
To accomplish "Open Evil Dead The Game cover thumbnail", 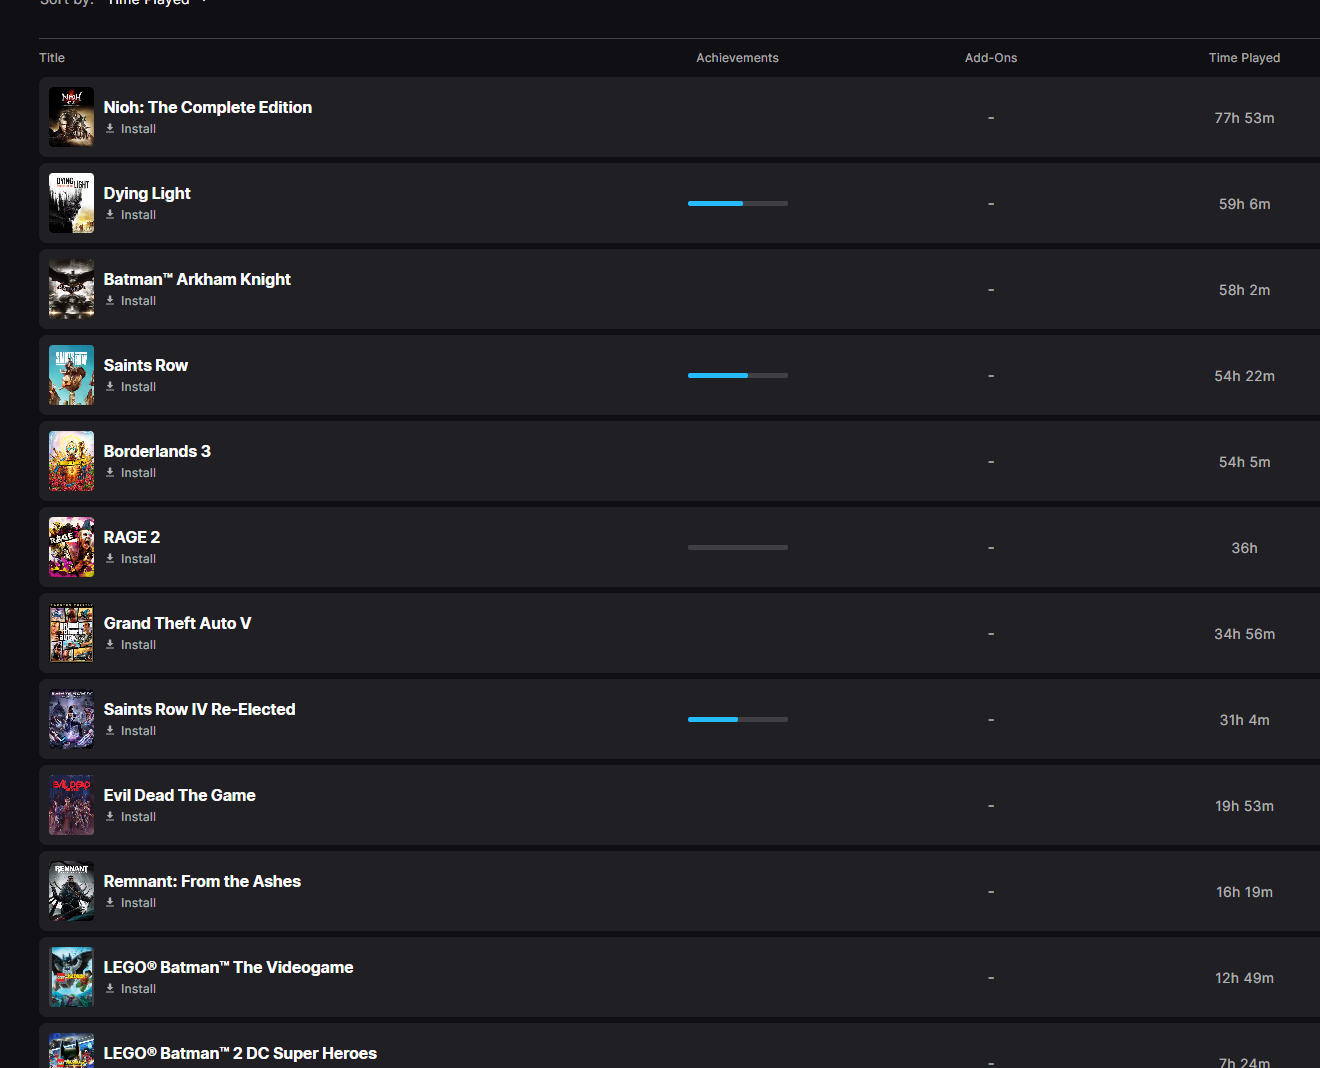I will tap(71, 805).
